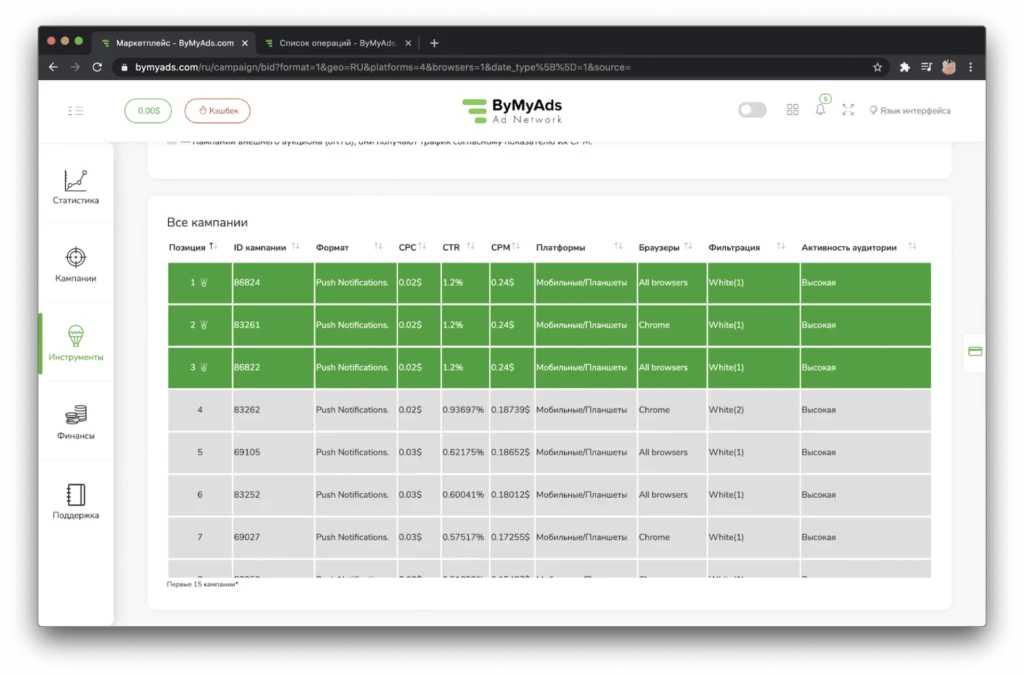Open the Статистика section in sidebar
The width and height of the screenshot is (1024, 677).
click(76, 187)
